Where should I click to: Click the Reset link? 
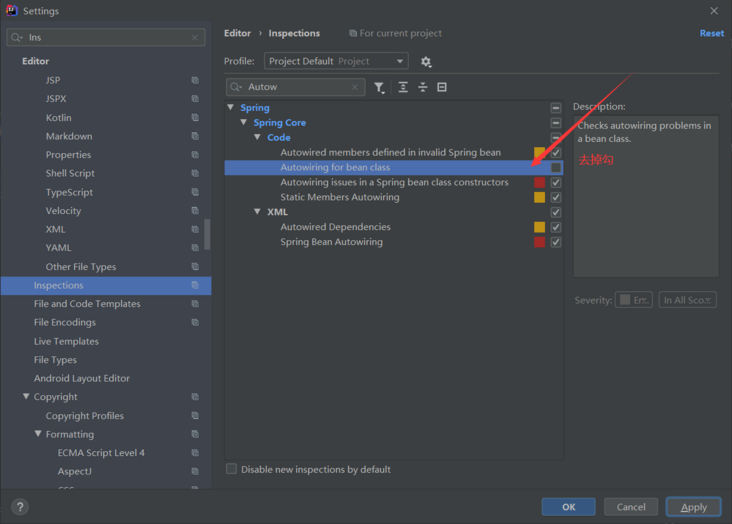pos(711,33)
